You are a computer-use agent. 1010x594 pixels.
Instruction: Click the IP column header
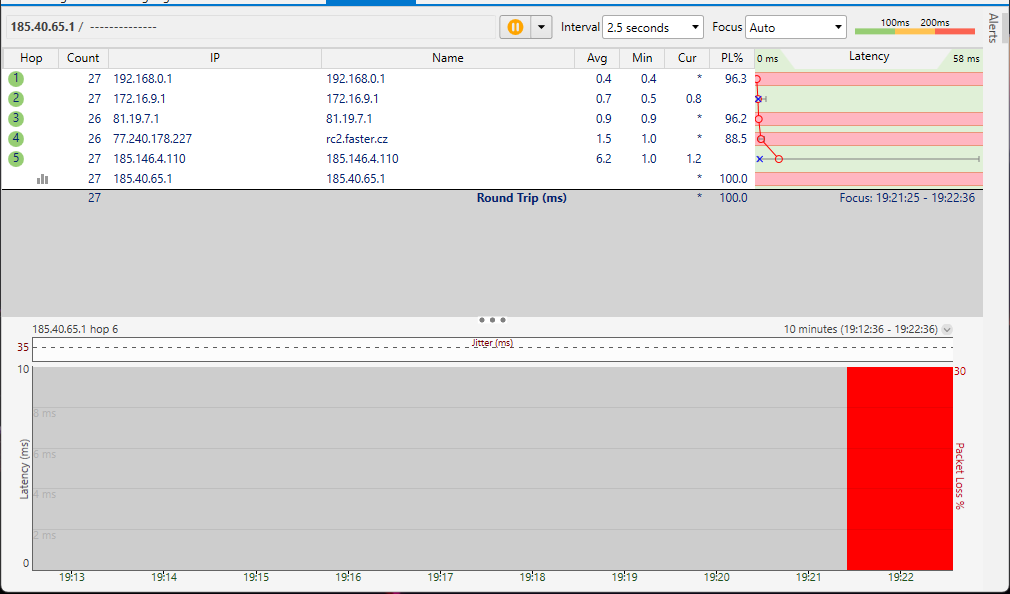(x=214, y=58)
